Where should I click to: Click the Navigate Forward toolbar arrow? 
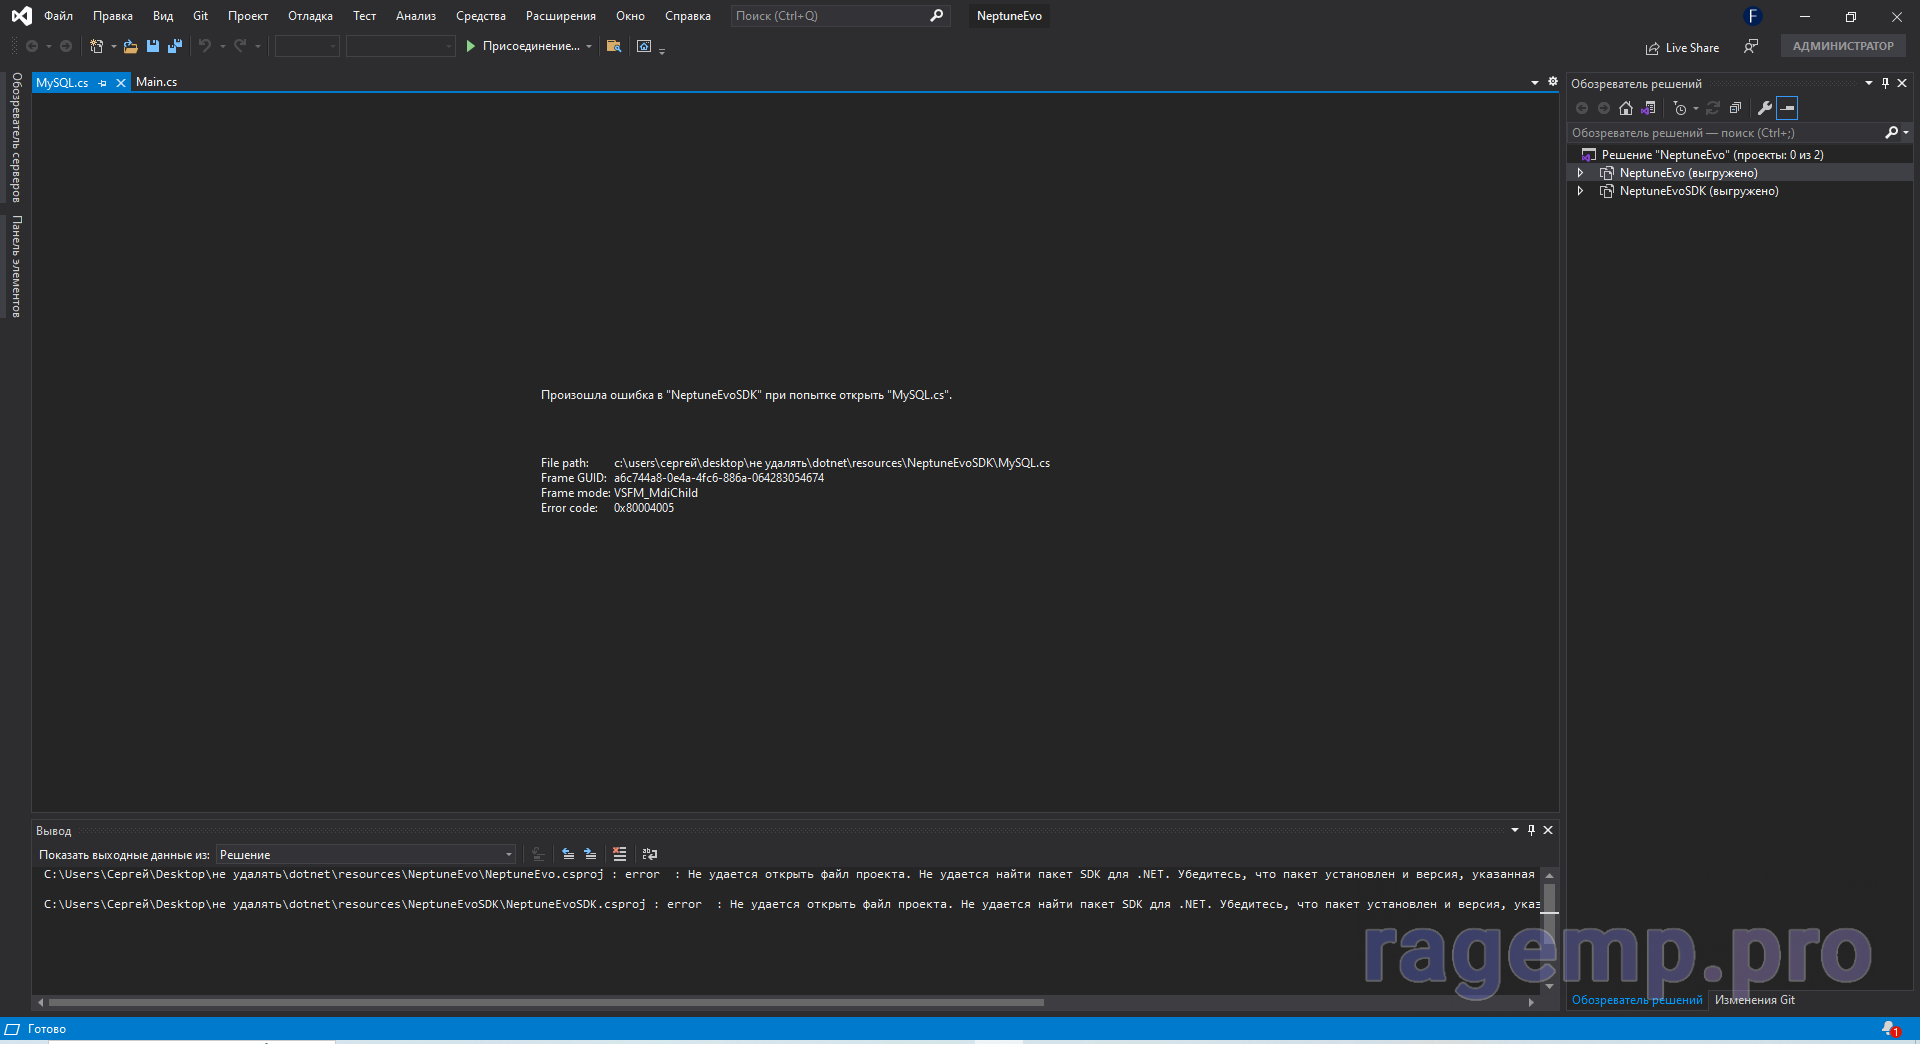coord(66,46)
